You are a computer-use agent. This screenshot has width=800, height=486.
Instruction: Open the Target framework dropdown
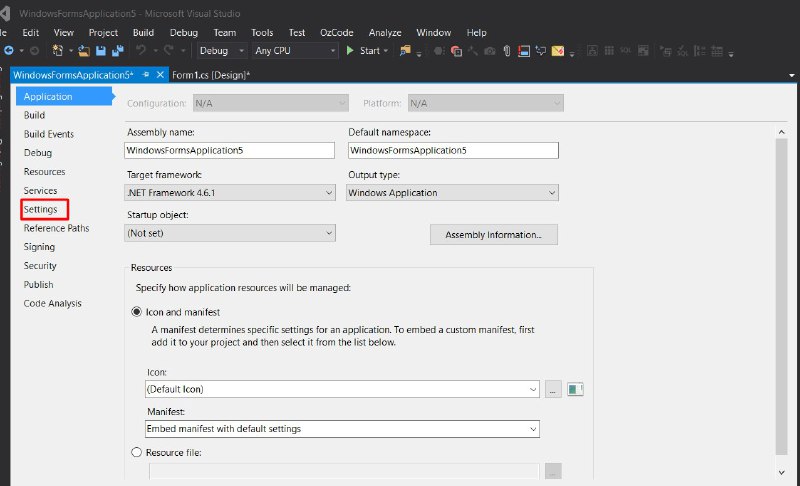coord(230,193)
